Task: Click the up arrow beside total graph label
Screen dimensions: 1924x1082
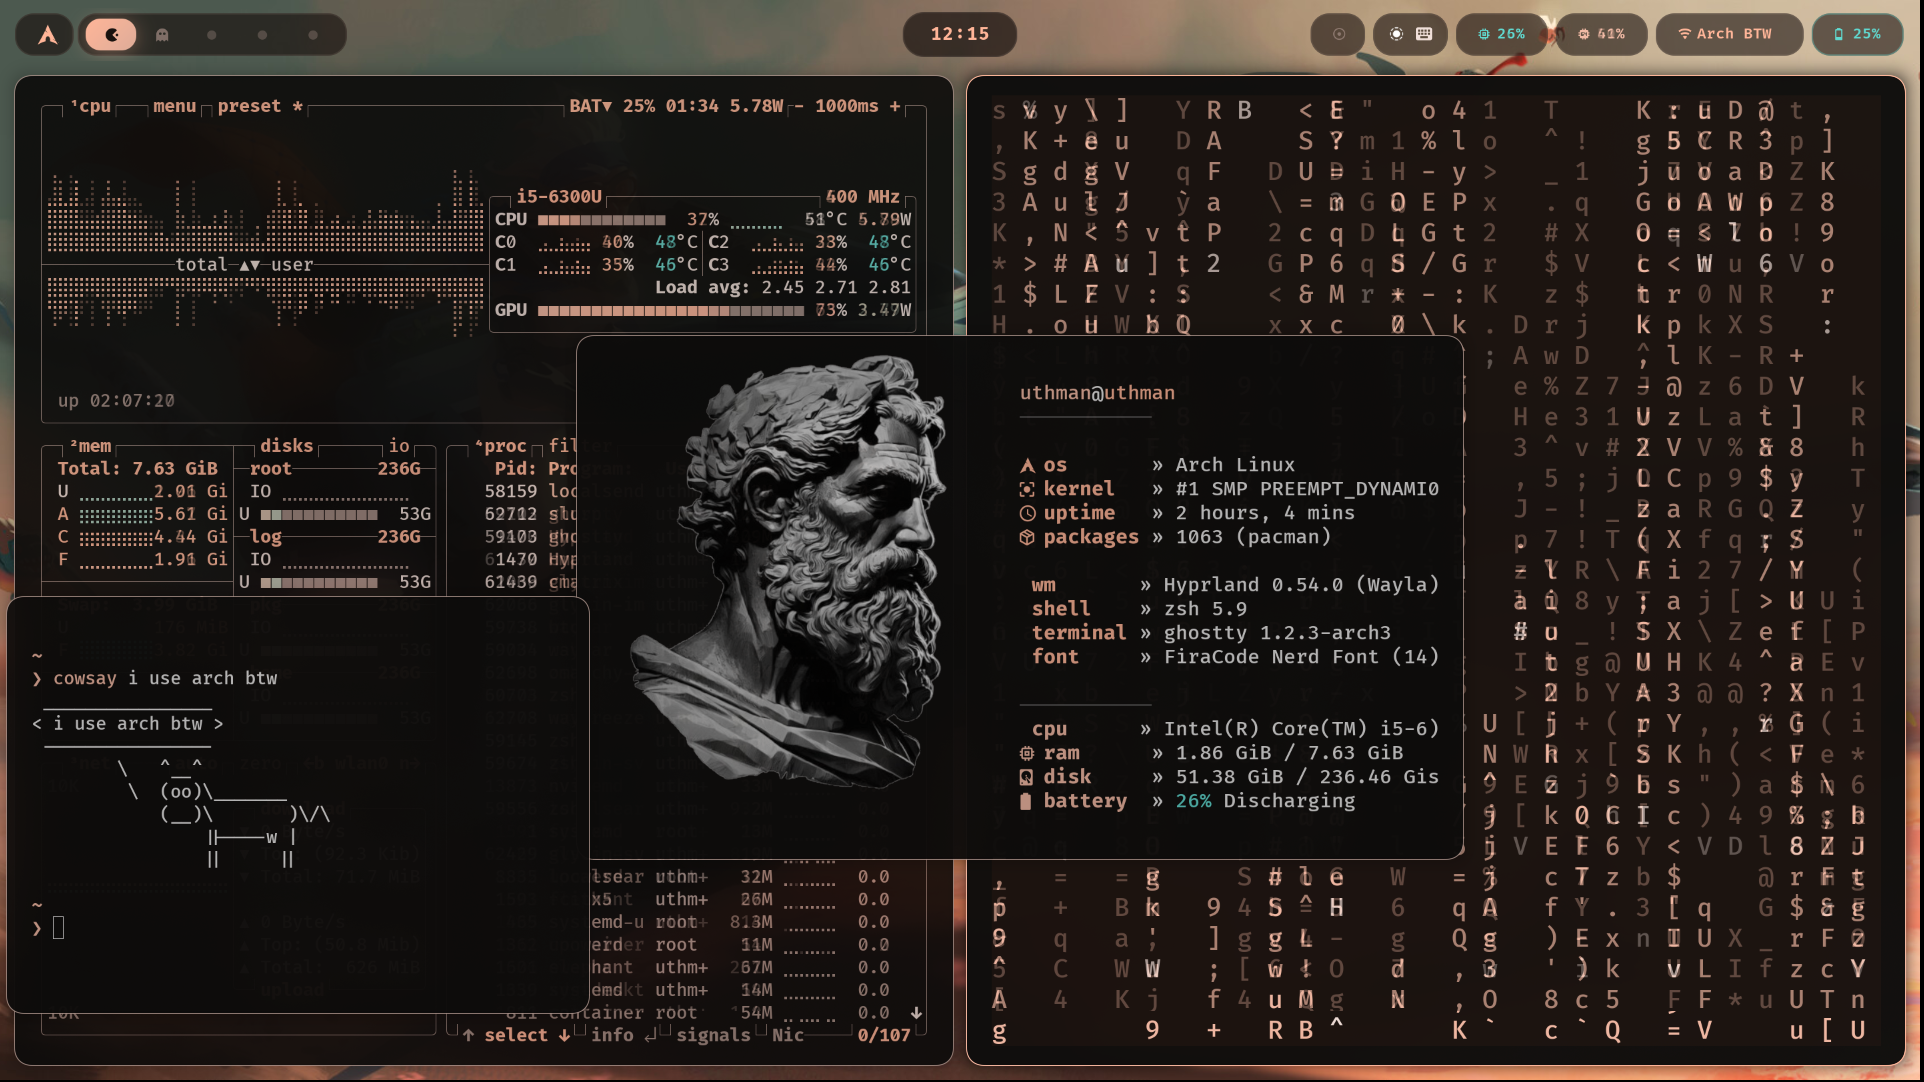Action: [x=243, y=265]
